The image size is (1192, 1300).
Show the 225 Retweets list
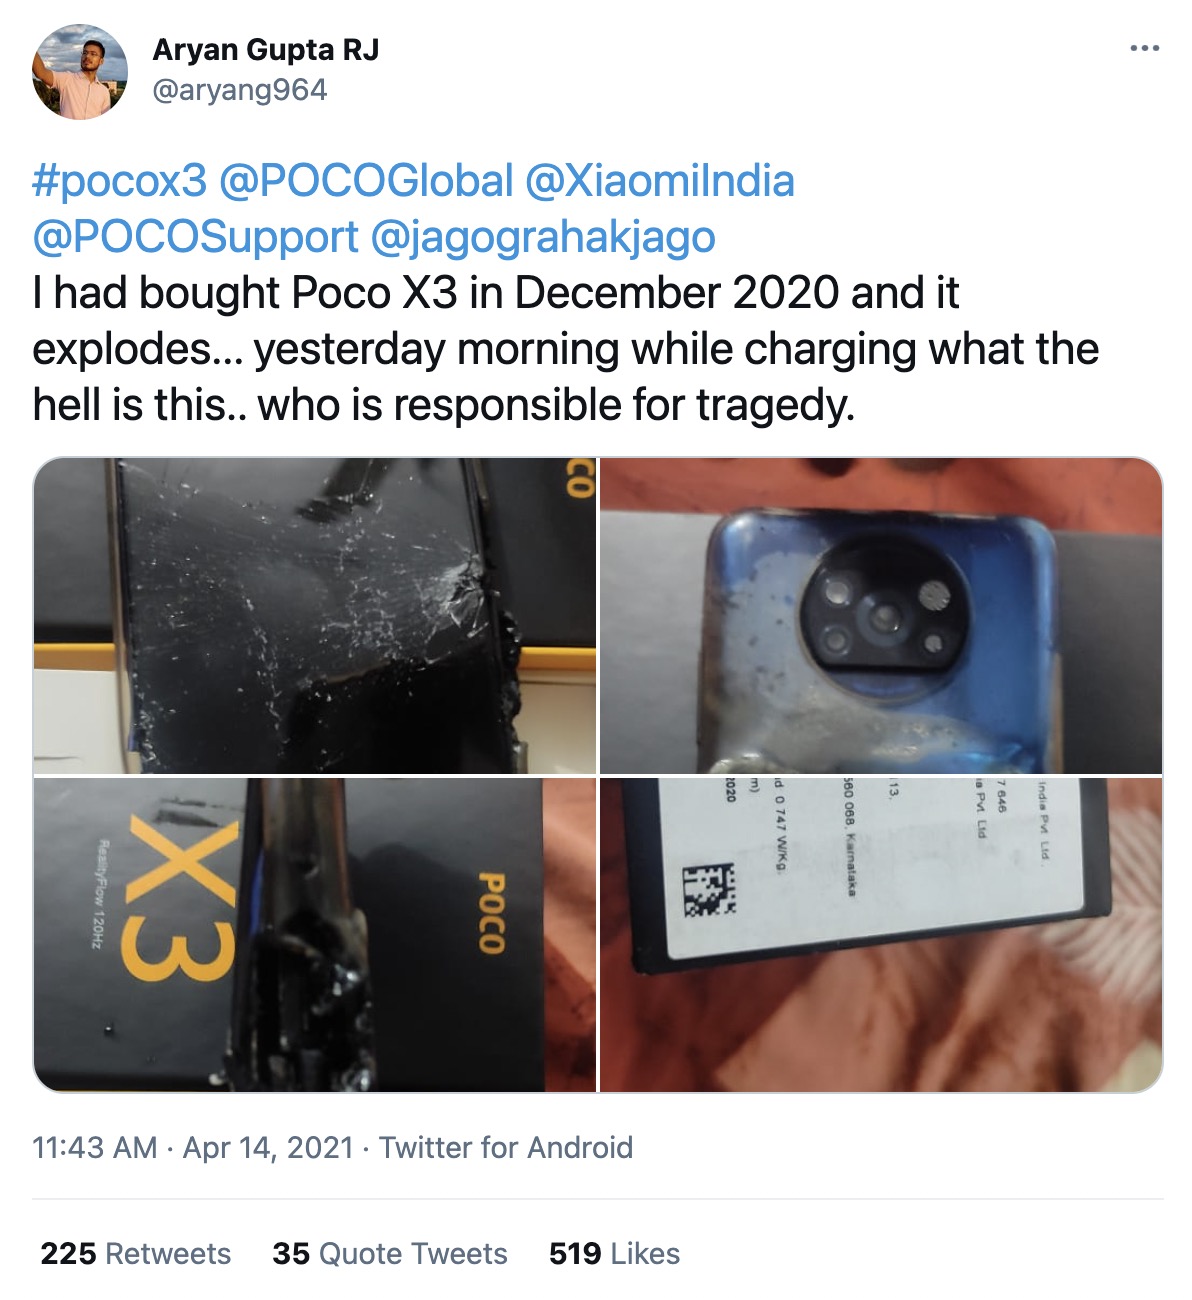[136, 1253]
